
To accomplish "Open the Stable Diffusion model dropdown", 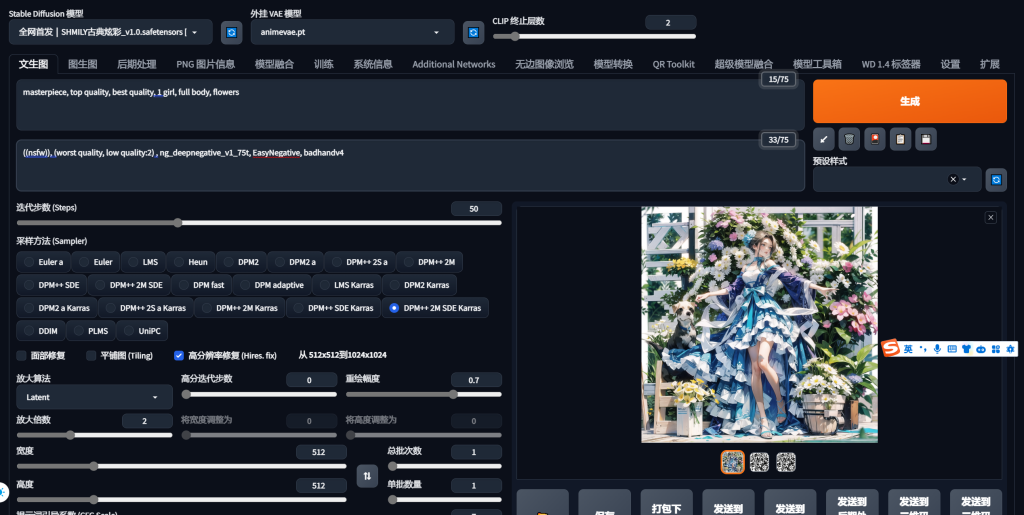I will (110, 33).
